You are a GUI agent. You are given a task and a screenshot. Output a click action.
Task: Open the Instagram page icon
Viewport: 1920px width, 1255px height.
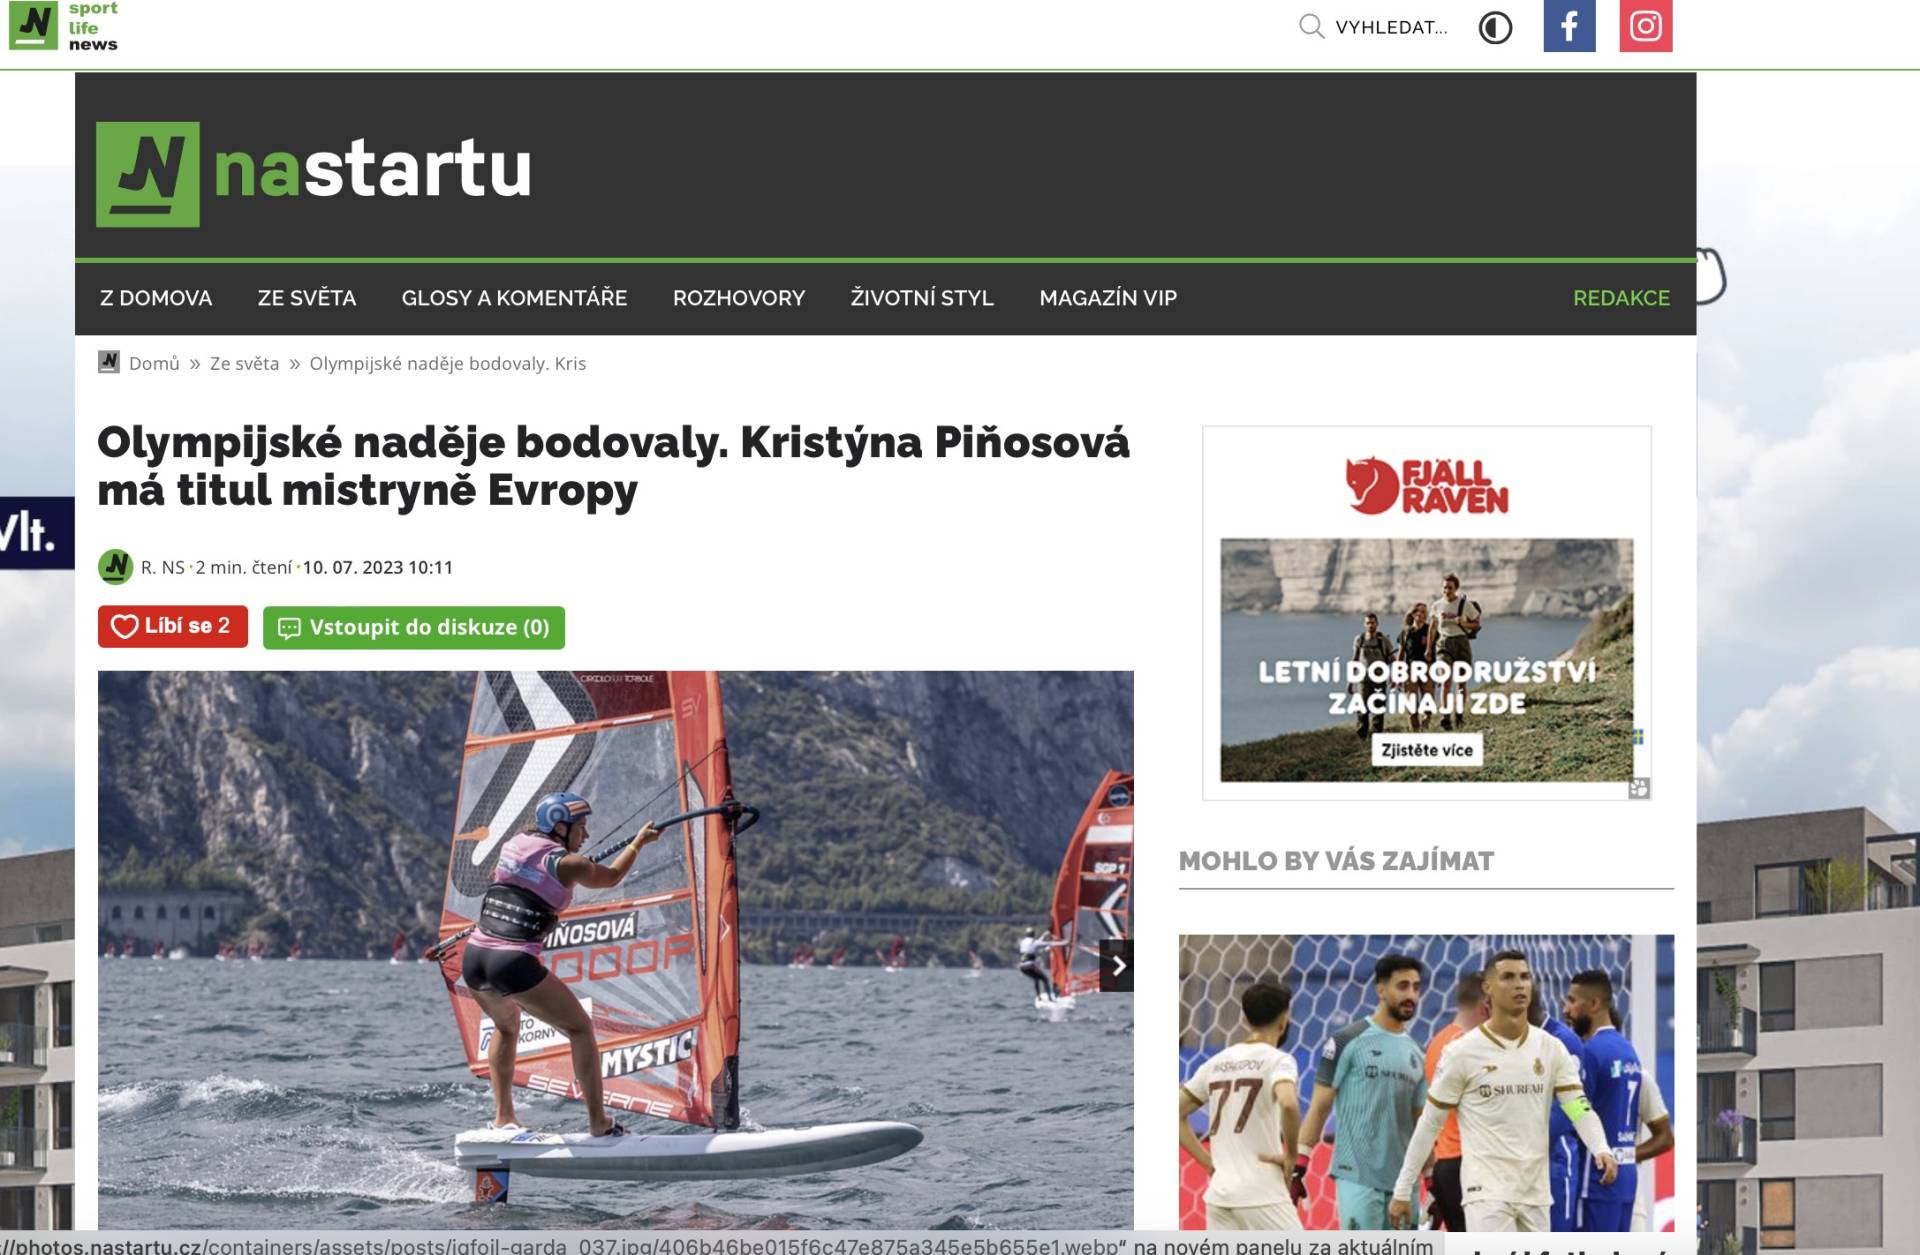1646,26
